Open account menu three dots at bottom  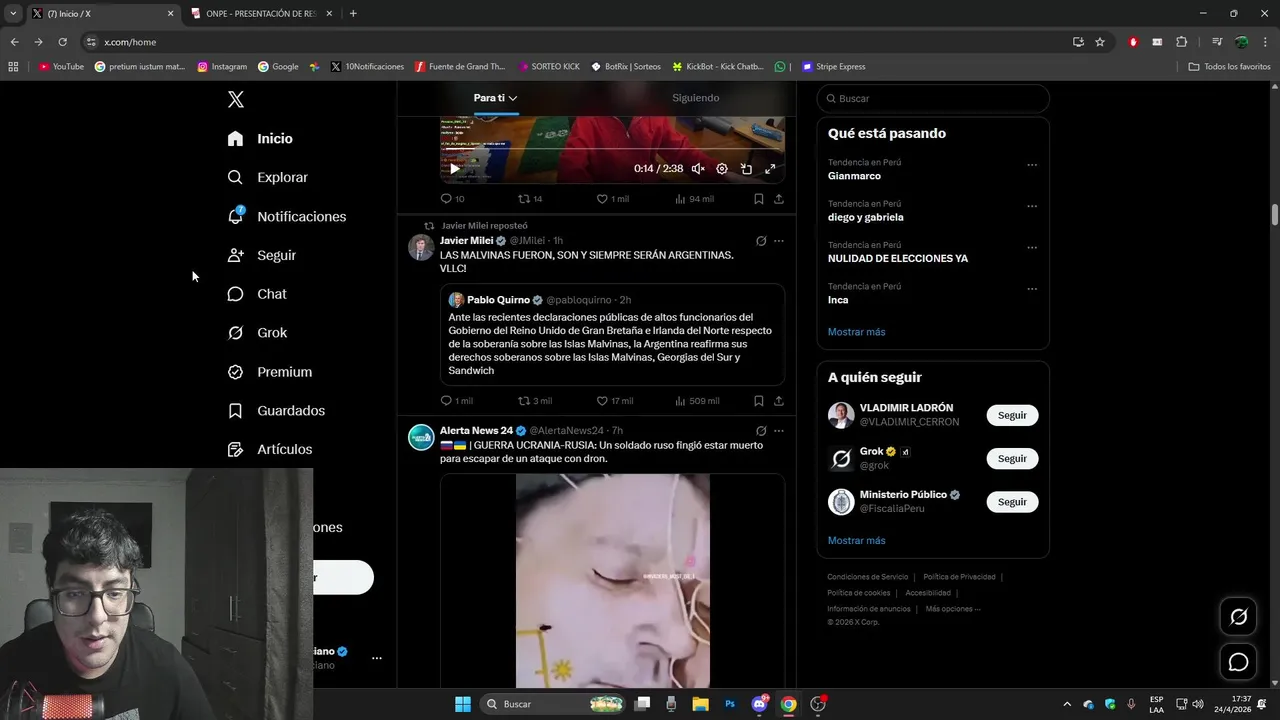tap(377, 658)
